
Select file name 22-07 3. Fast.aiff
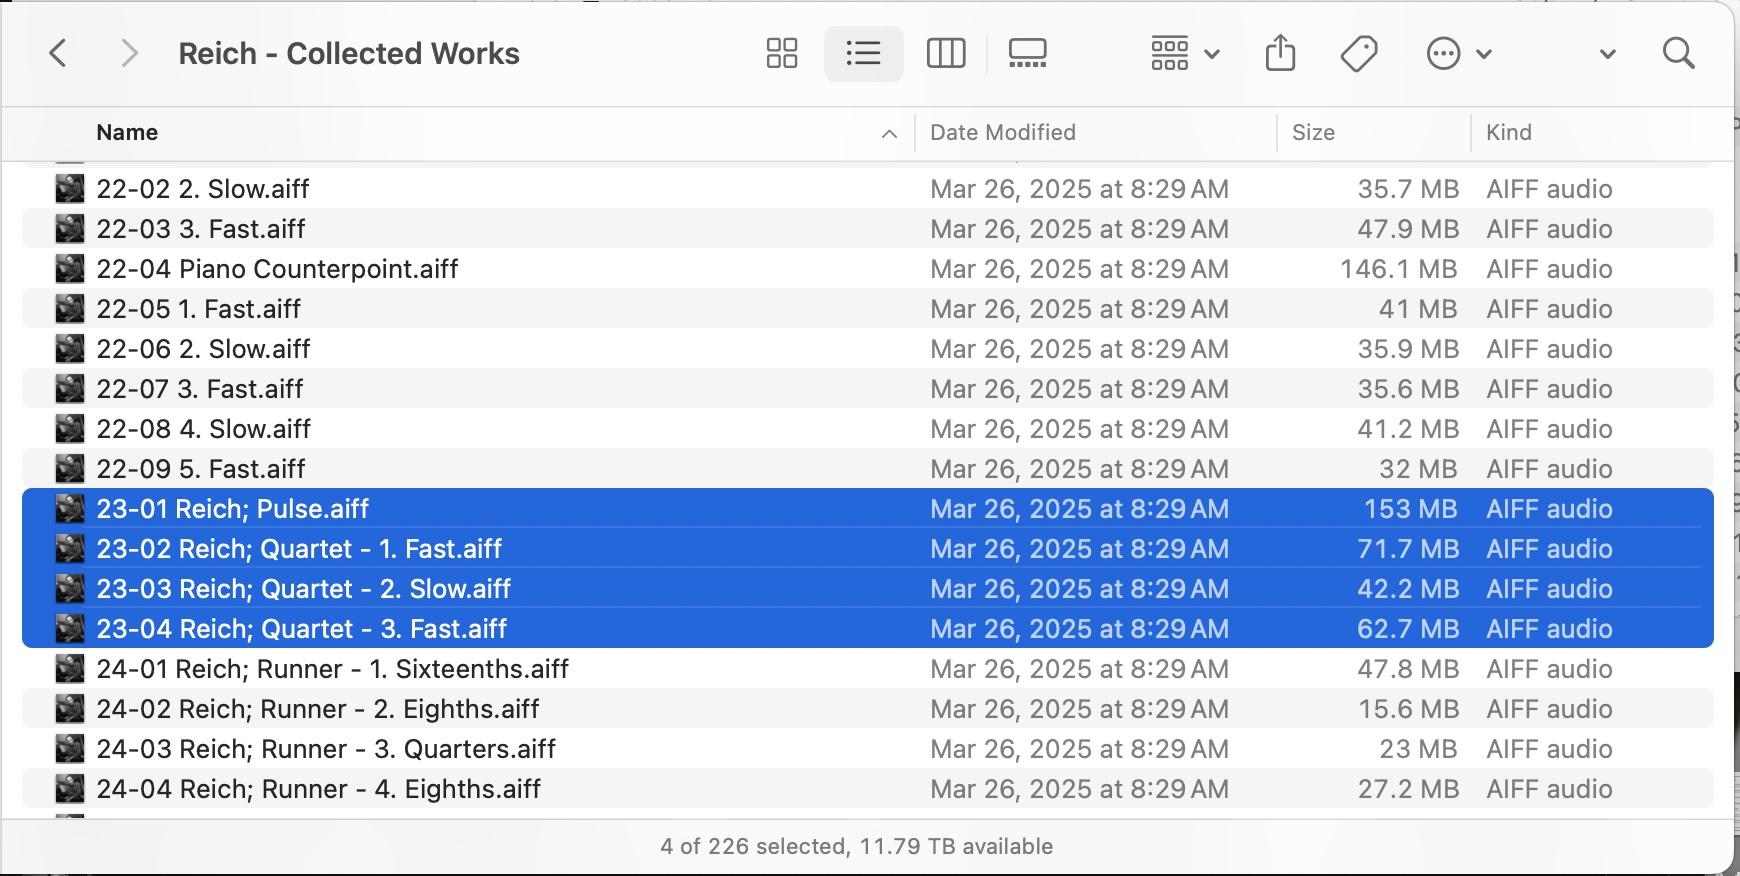(200, 389)
